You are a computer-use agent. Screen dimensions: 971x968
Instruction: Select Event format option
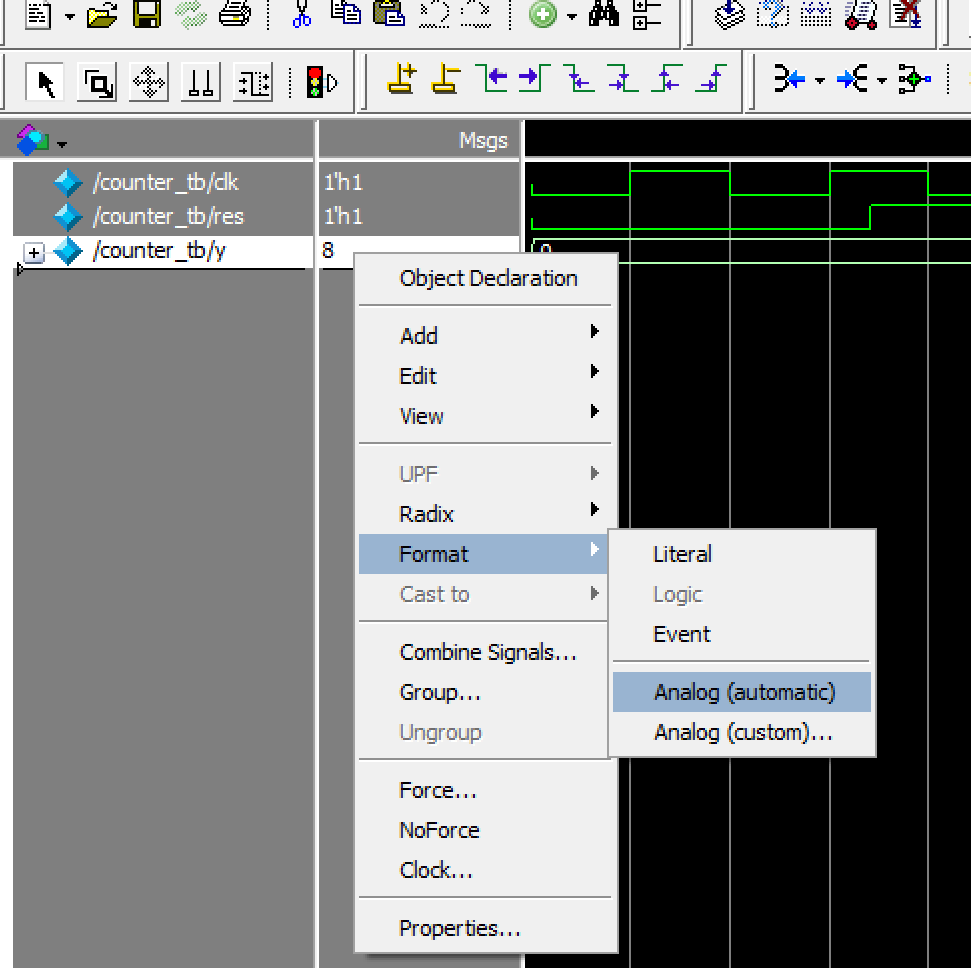[742, 634]
